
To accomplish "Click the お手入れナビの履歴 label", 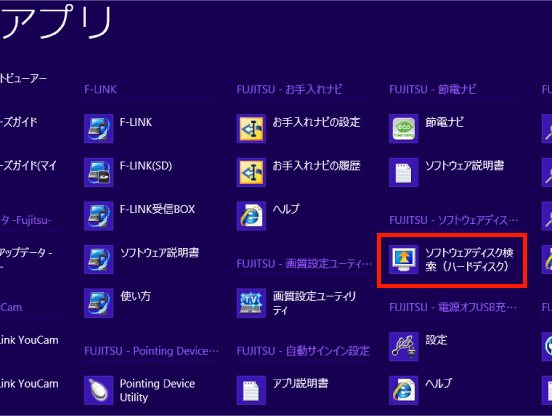I will 316,166.
